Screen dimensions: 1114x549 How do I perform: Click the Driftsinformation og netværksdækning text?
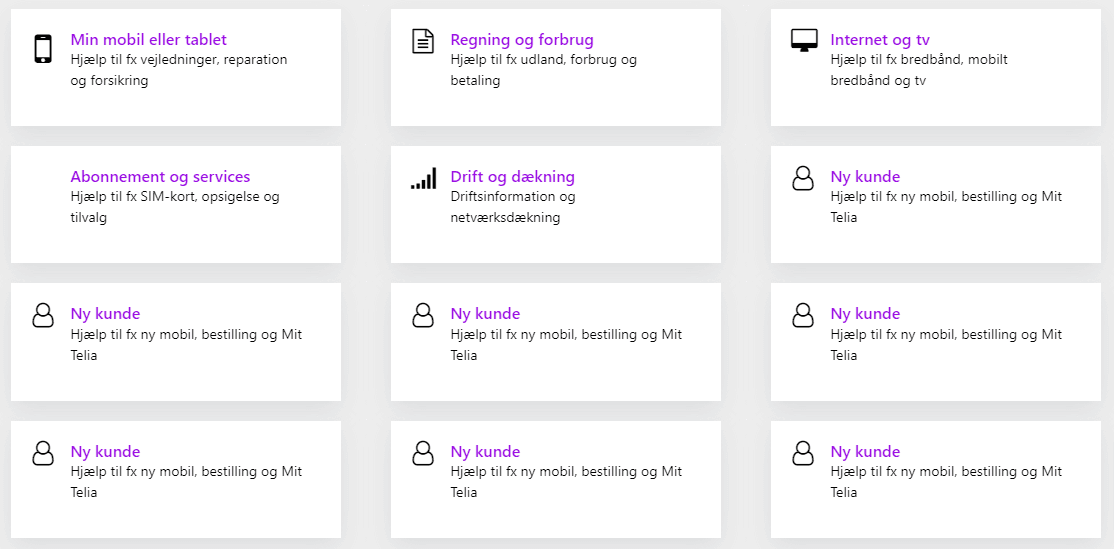(x=512, y=207)
